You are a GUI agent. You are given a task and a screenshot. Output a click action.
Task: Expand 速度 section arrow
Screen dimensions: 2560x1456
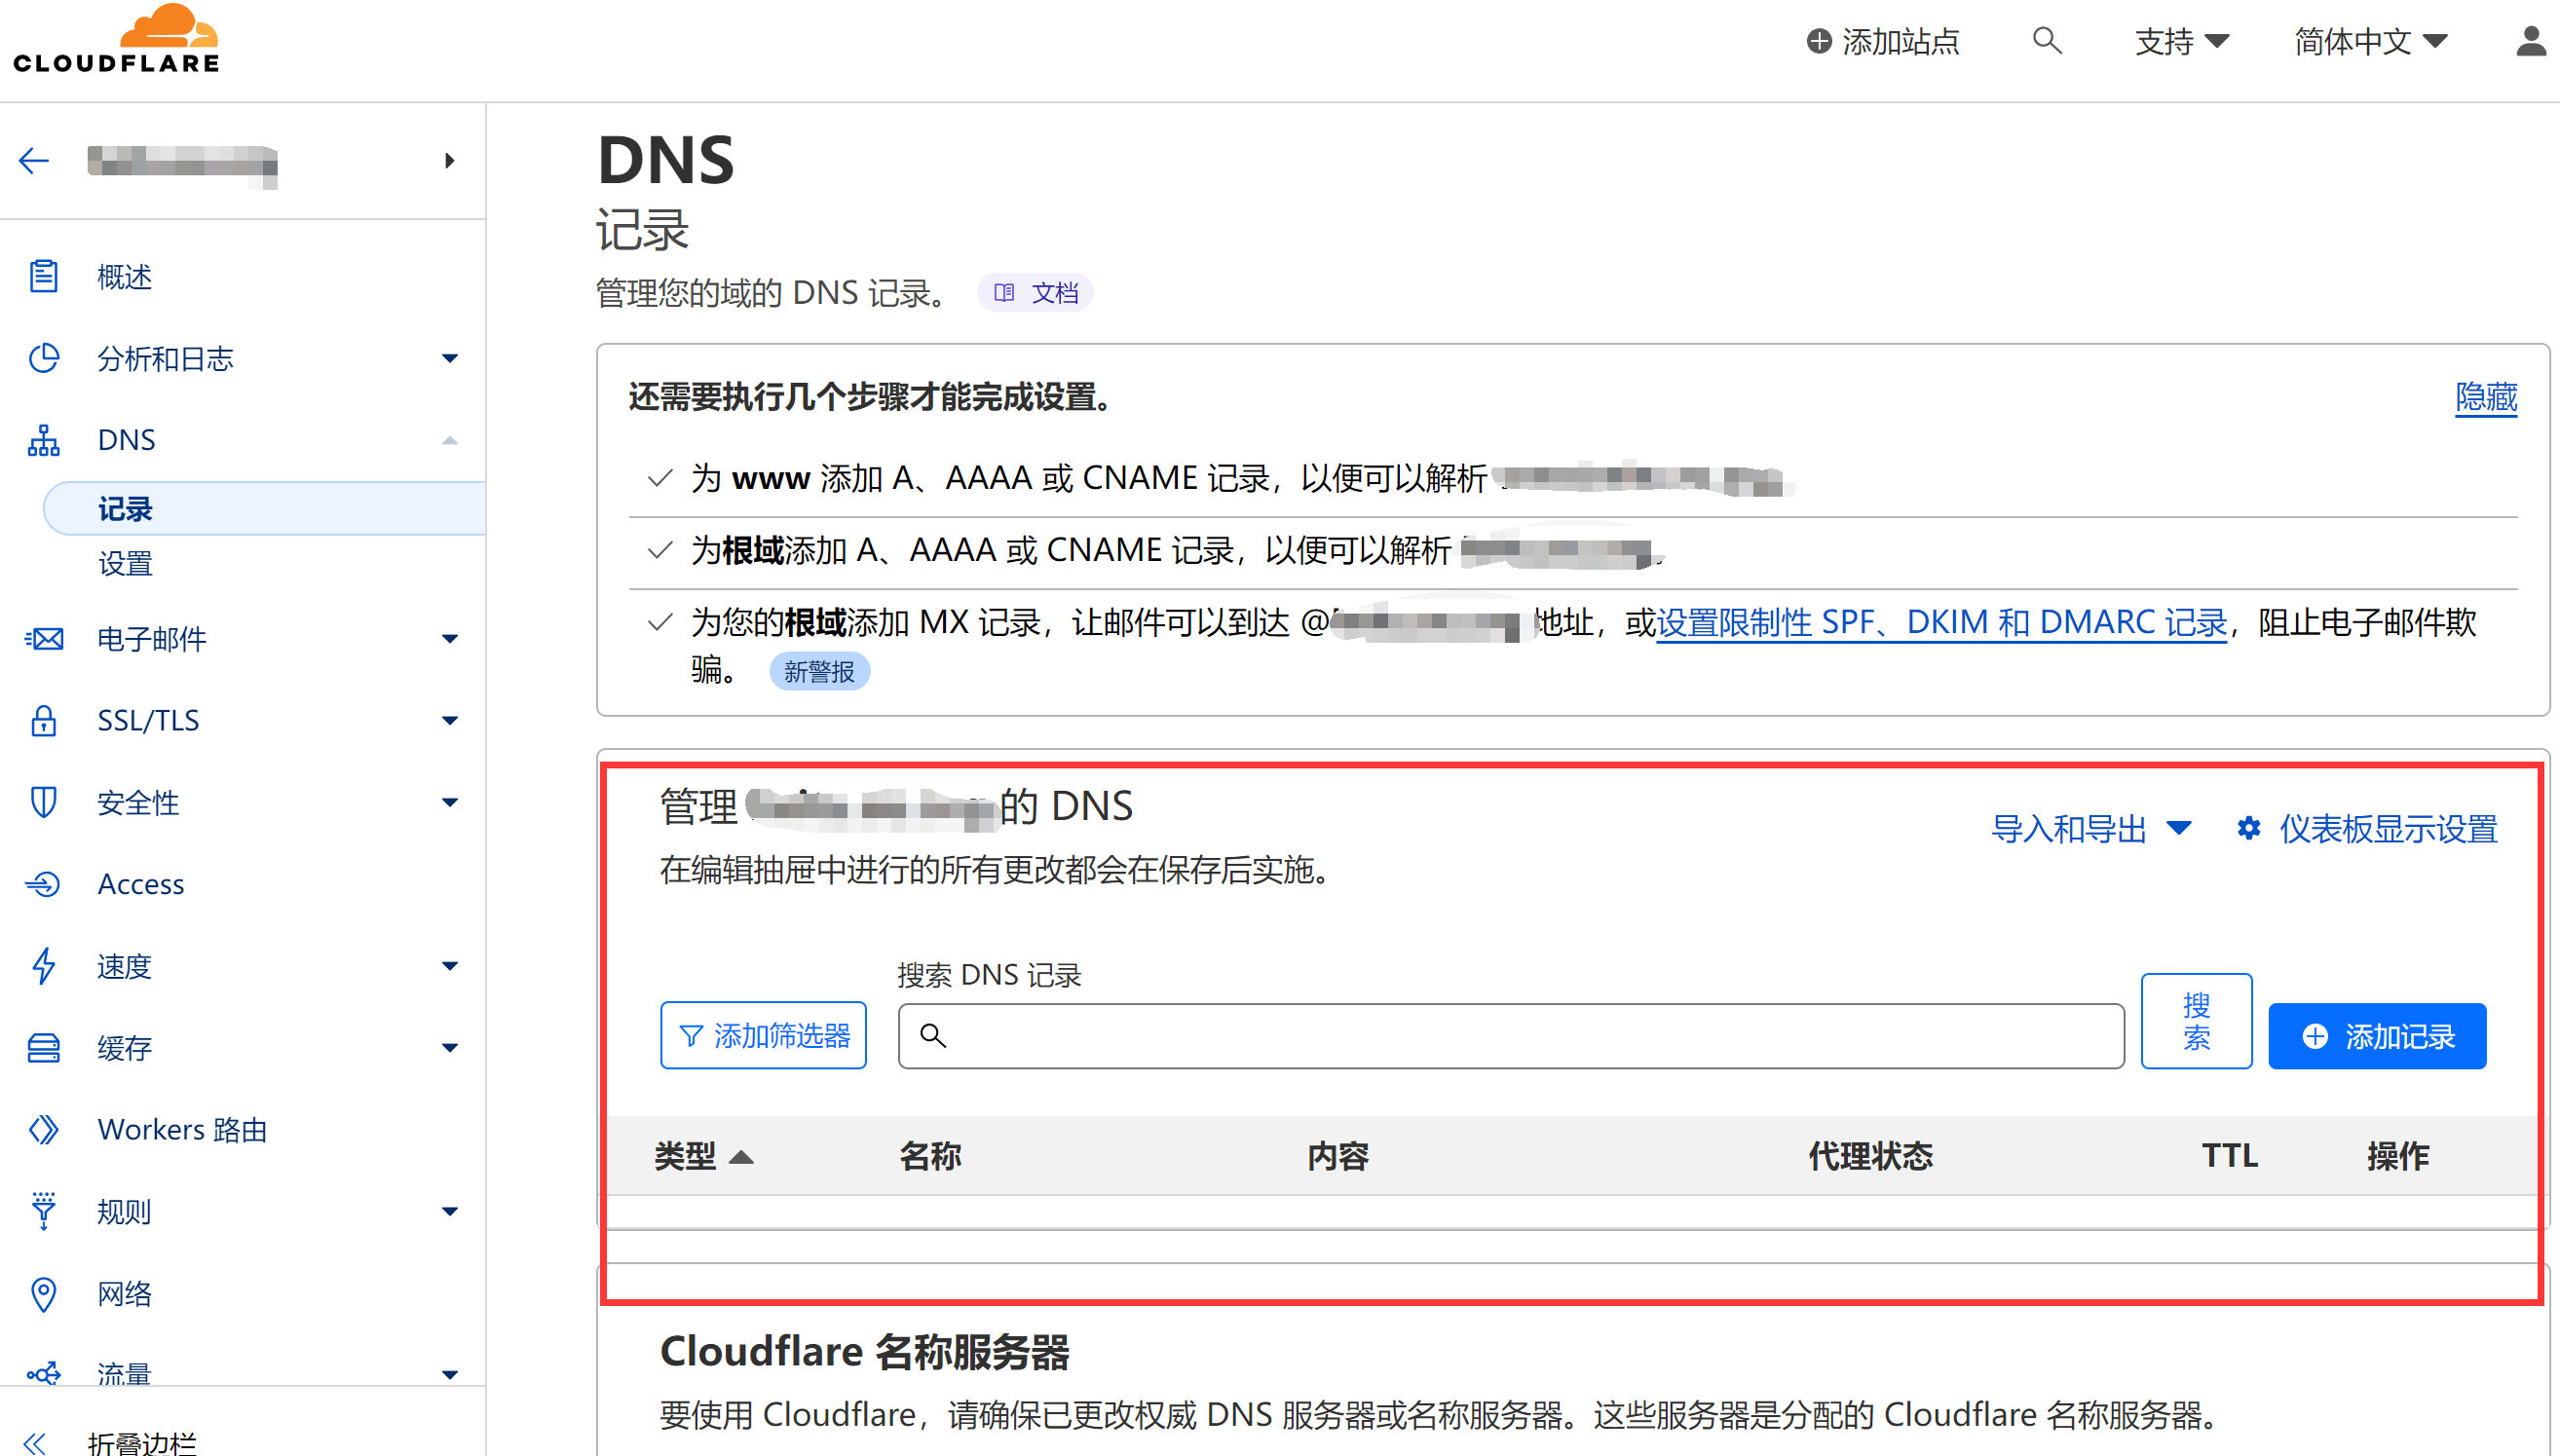pyautogui.click(x=450, y=966)
